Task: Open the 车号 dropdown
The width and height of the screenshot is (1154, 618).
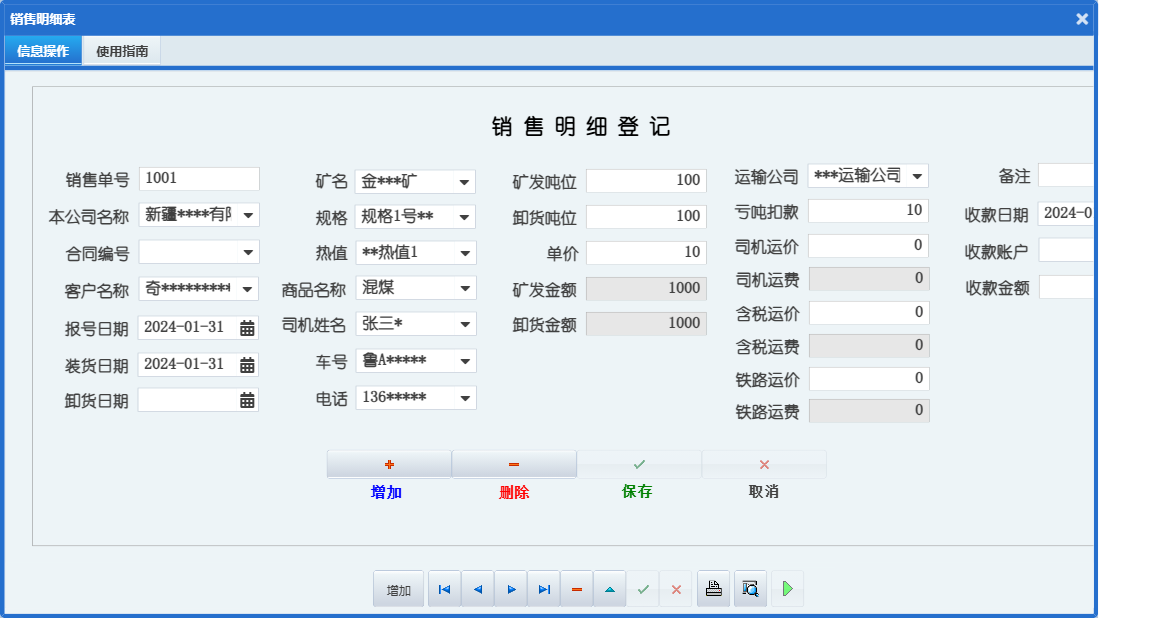Action: tap(464, 360)
